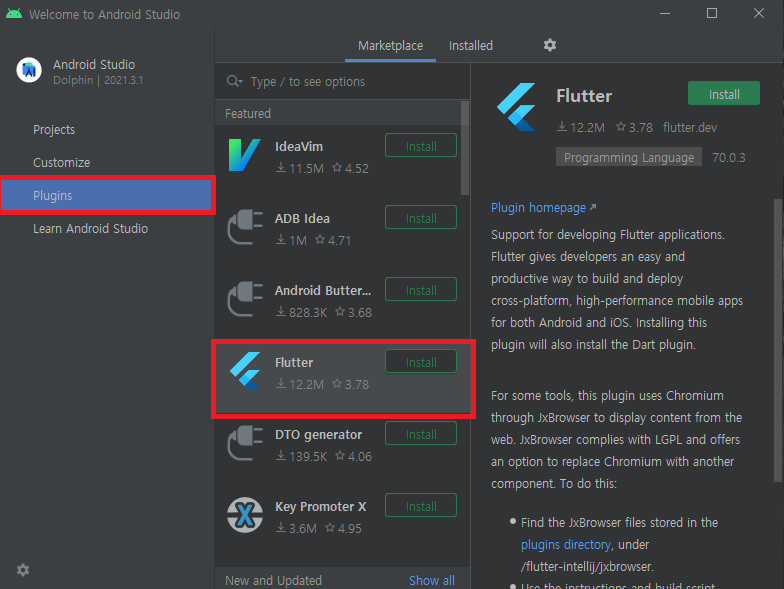This screenshot has width=784, height=589.
Task: Click the Key Promoter X icon
Action: pyautogui.click(x=245, y=515)
